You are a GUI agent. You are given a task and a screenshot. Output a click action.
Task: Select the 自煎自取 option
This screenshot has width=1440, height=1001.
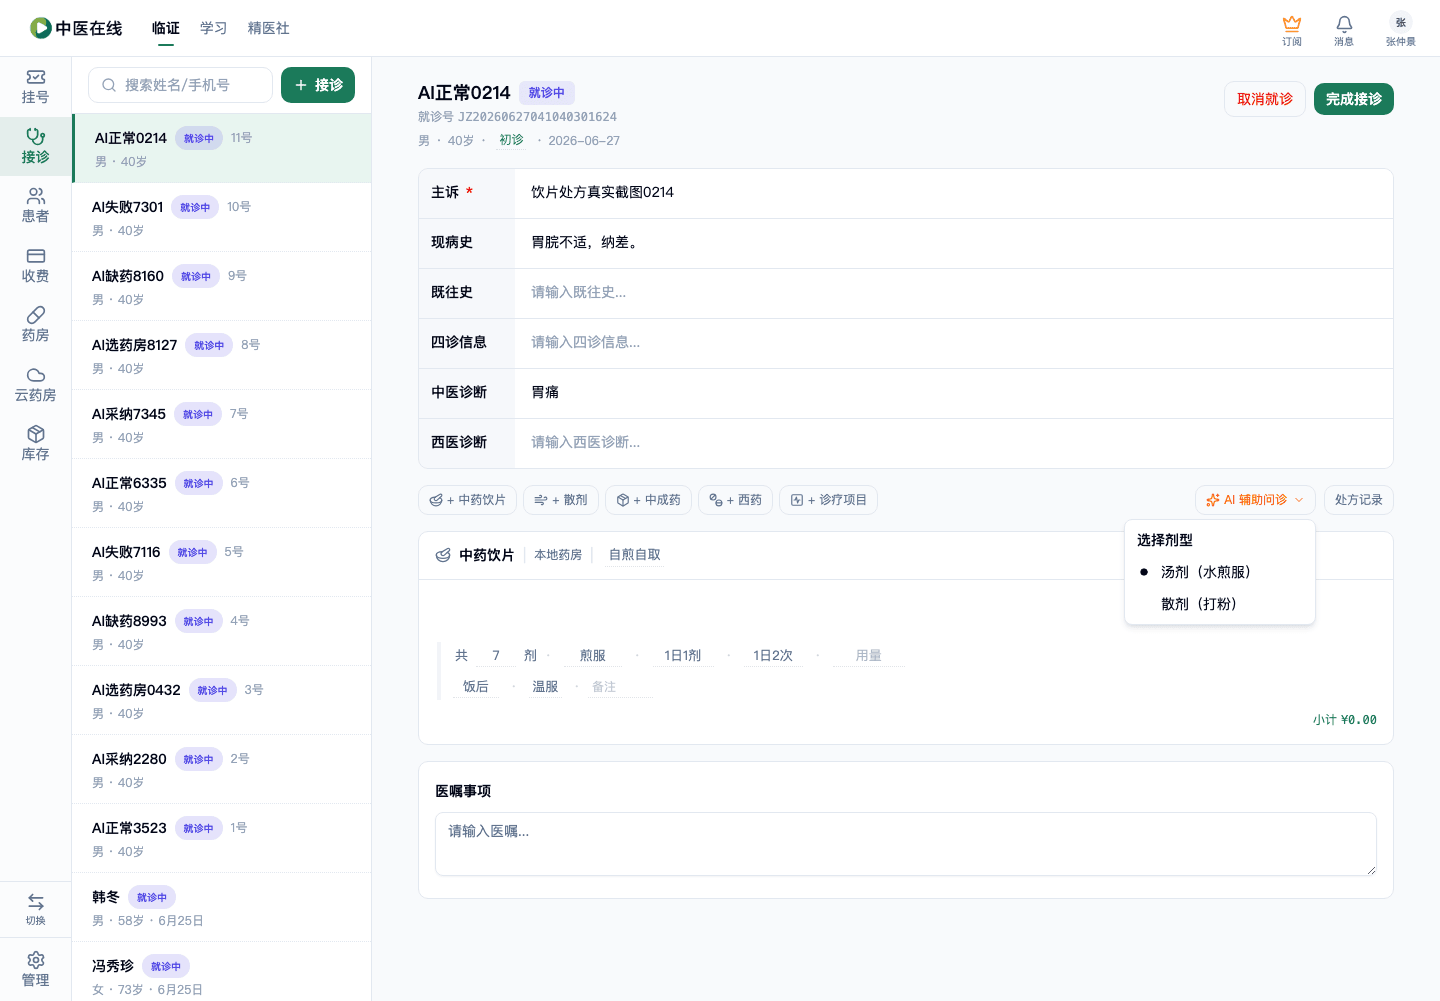(635, 555)
